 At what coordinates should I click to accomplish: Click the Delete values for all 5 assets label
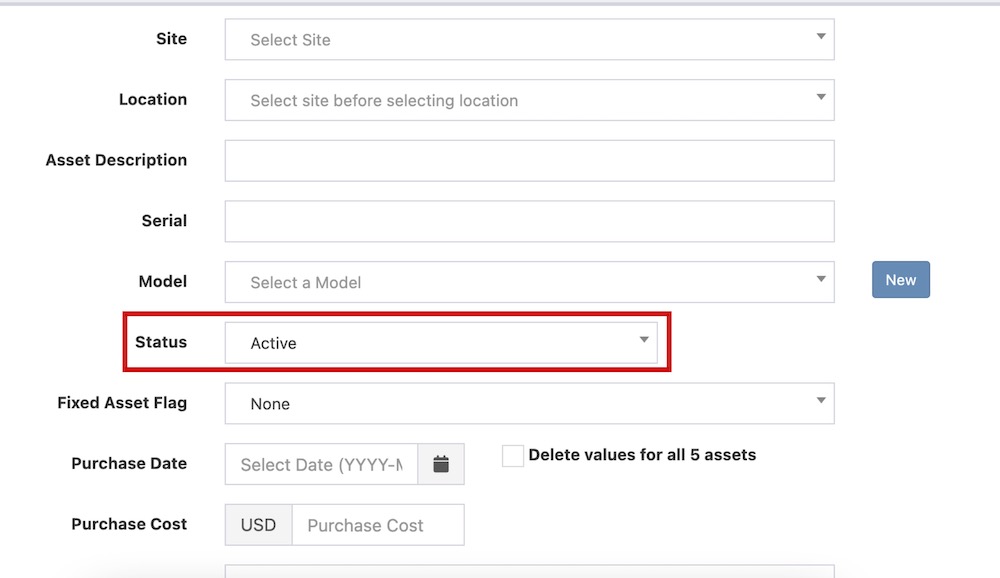pos(642,455)
